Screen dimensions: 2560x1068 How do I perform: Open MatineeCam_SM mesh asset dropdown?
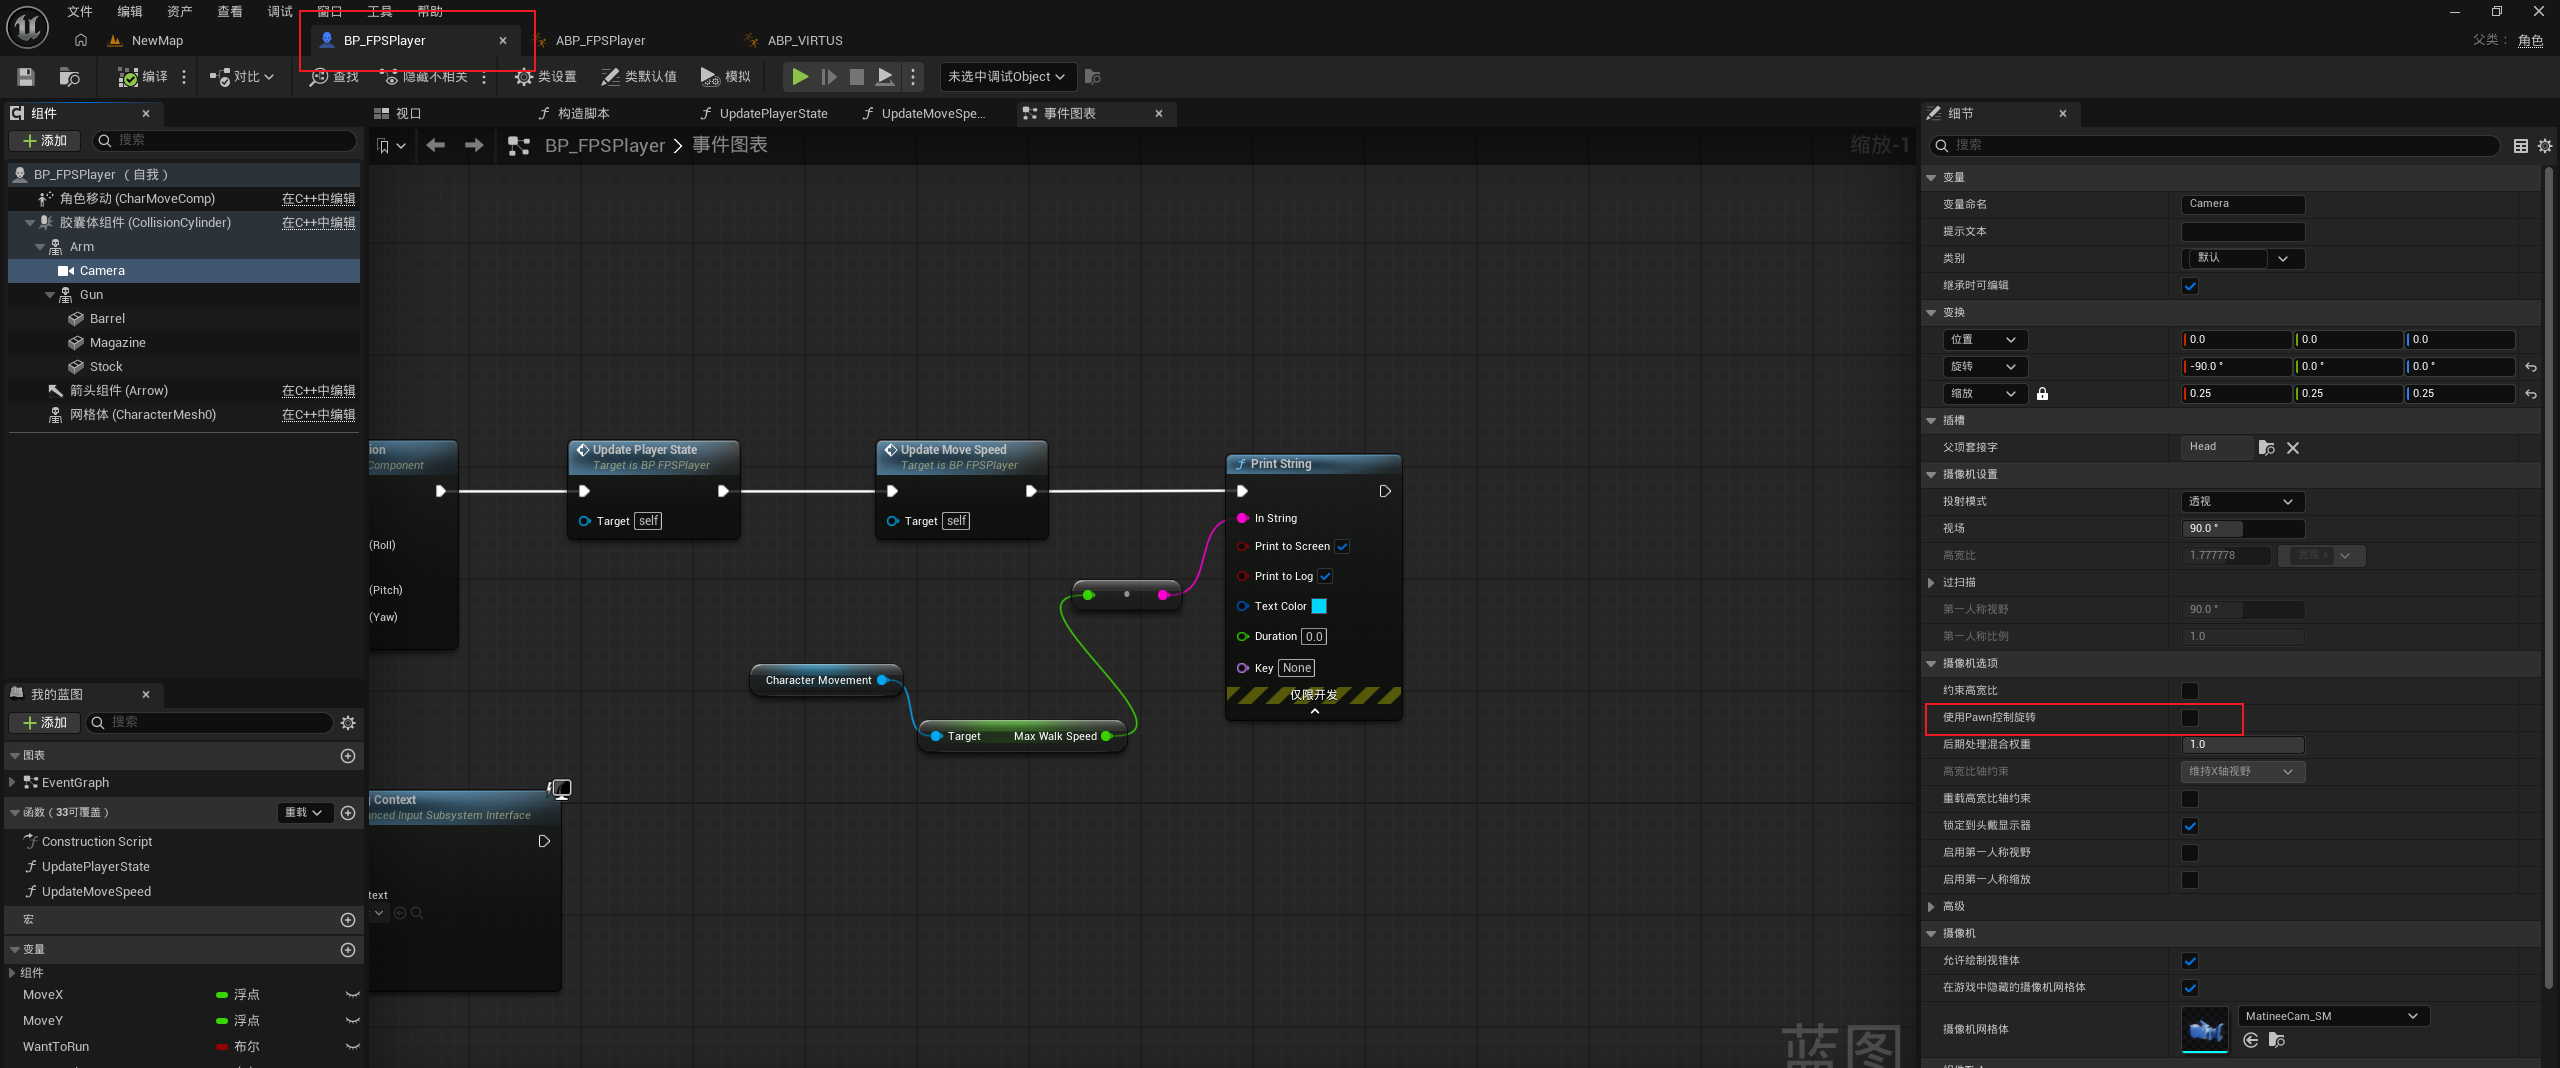[2334, 1016]
